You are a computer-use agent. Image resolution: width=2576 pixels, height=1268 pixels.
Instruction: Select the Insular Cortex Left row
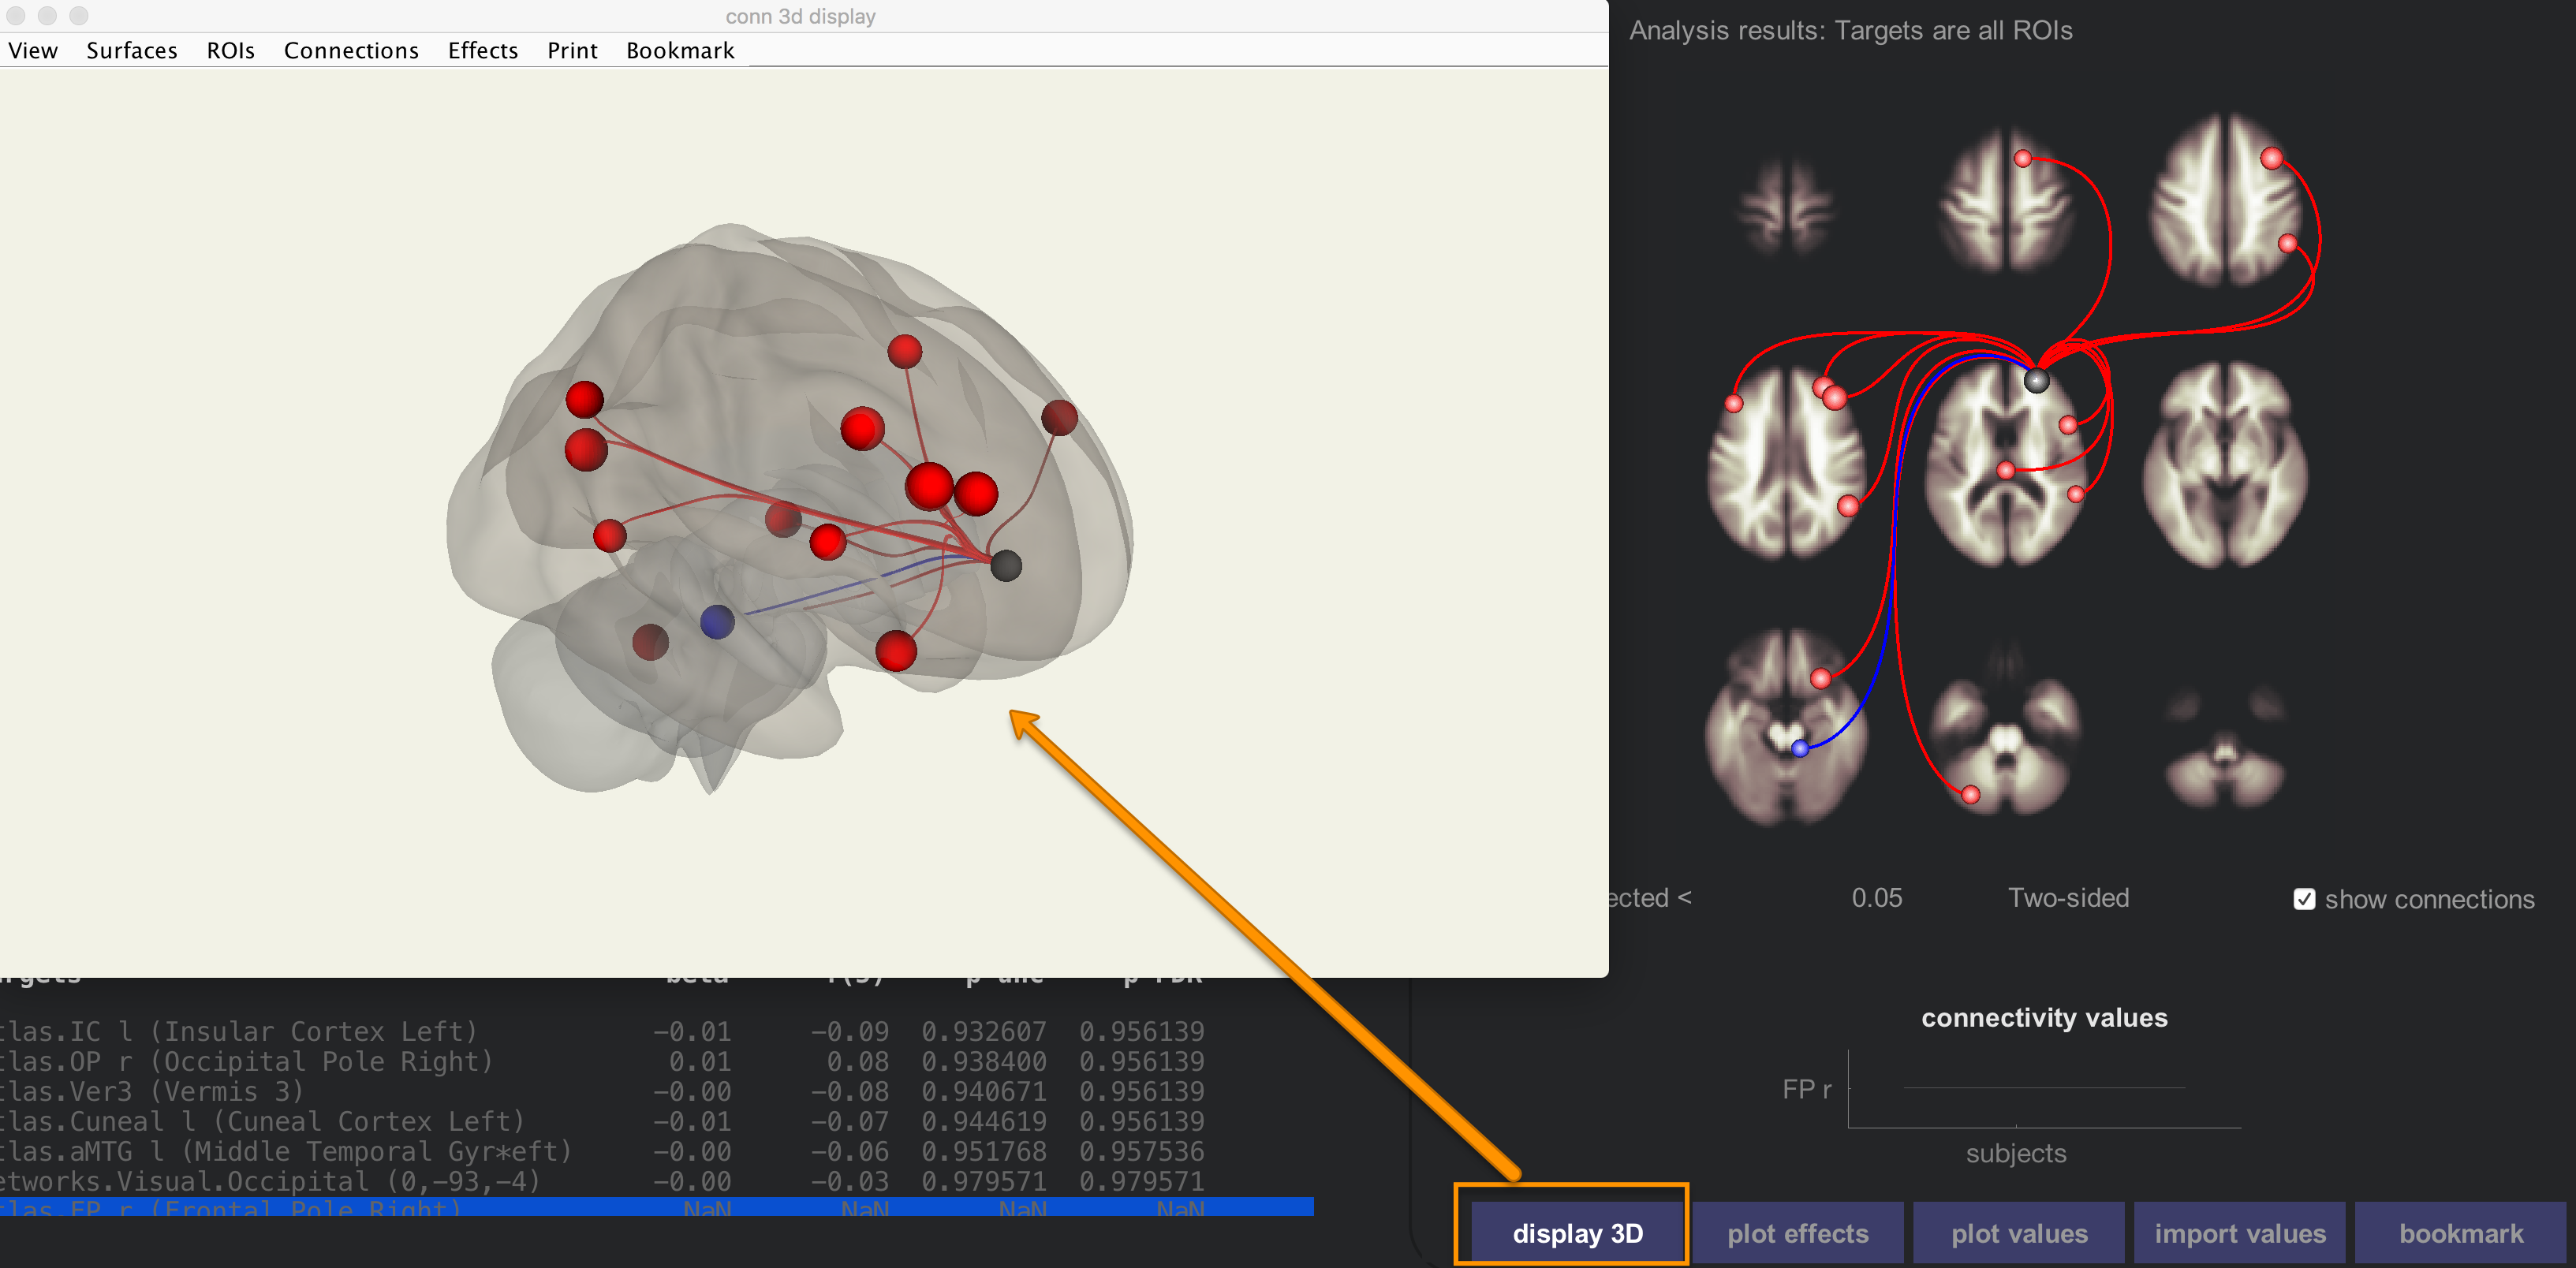click(x=602, y=1031)
